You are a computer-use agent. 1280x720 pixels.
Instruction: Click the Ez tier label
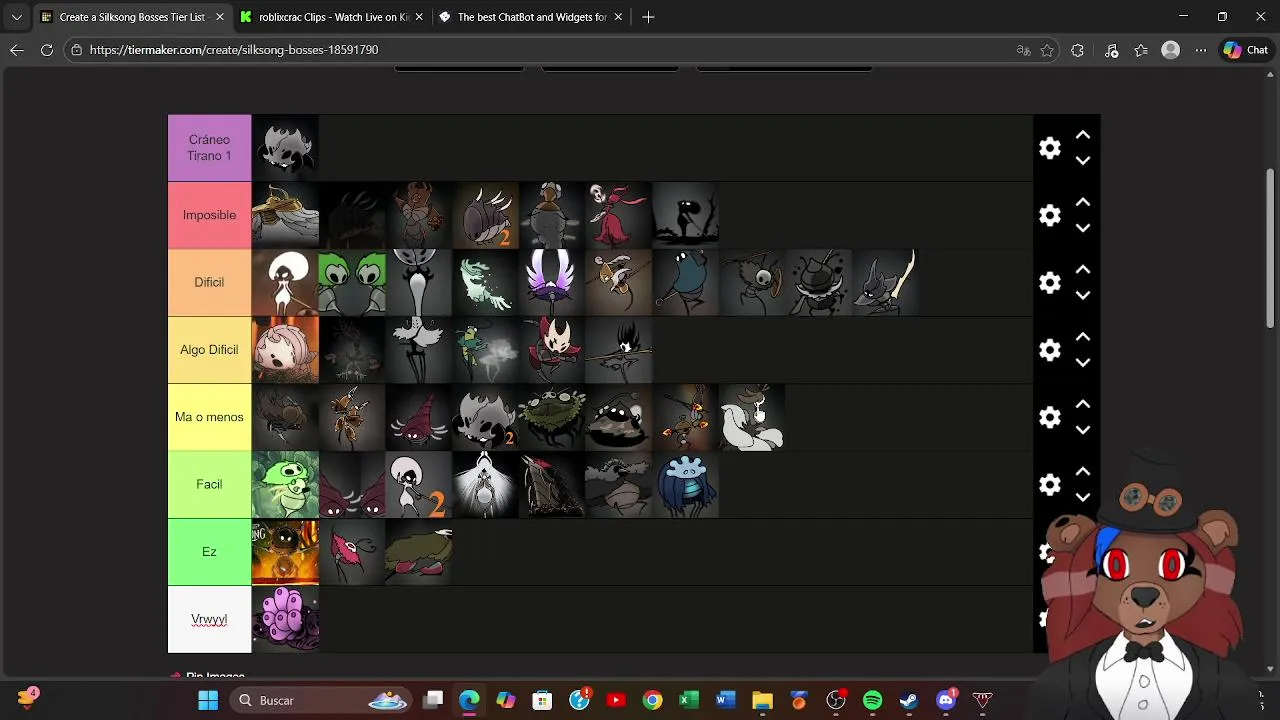[209, 552]
